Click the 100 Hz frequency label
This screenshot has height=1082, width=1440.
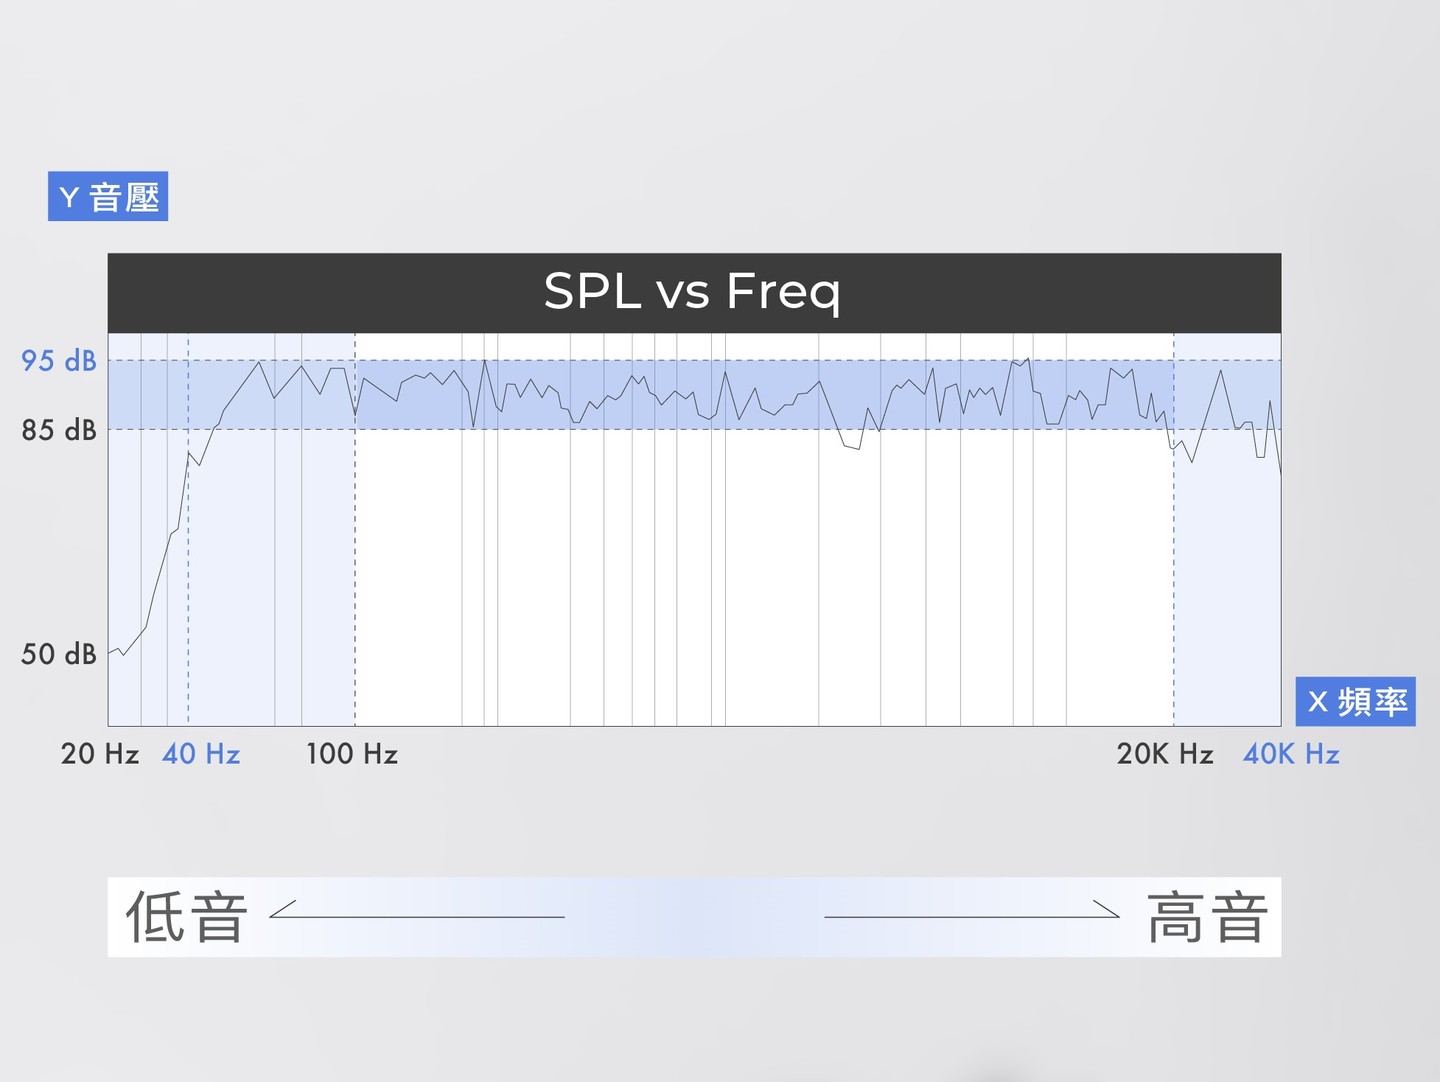pos(352,754)
